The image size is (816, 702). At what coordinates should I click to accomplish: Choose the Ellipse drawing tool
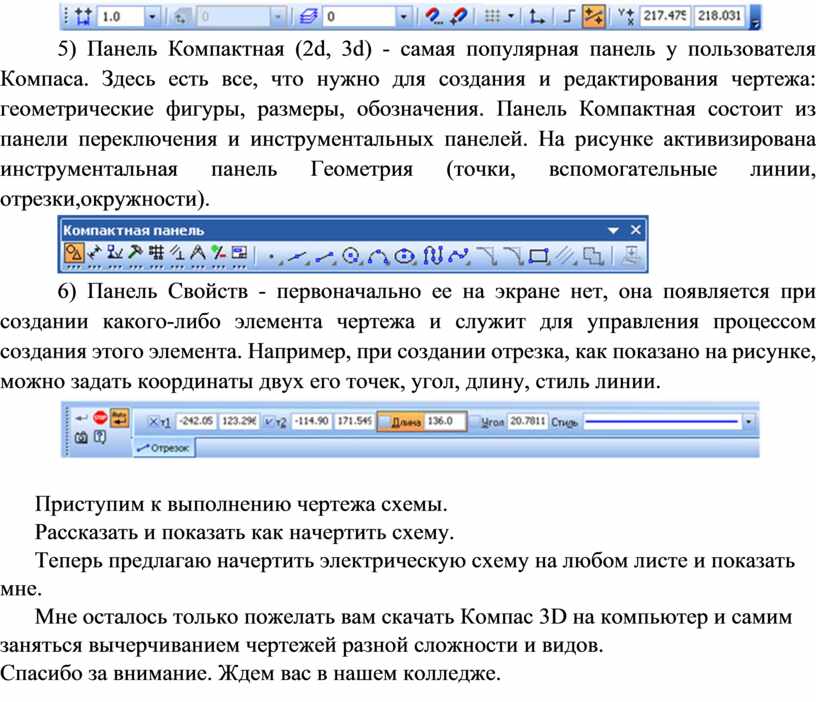[x=405, y=256]
